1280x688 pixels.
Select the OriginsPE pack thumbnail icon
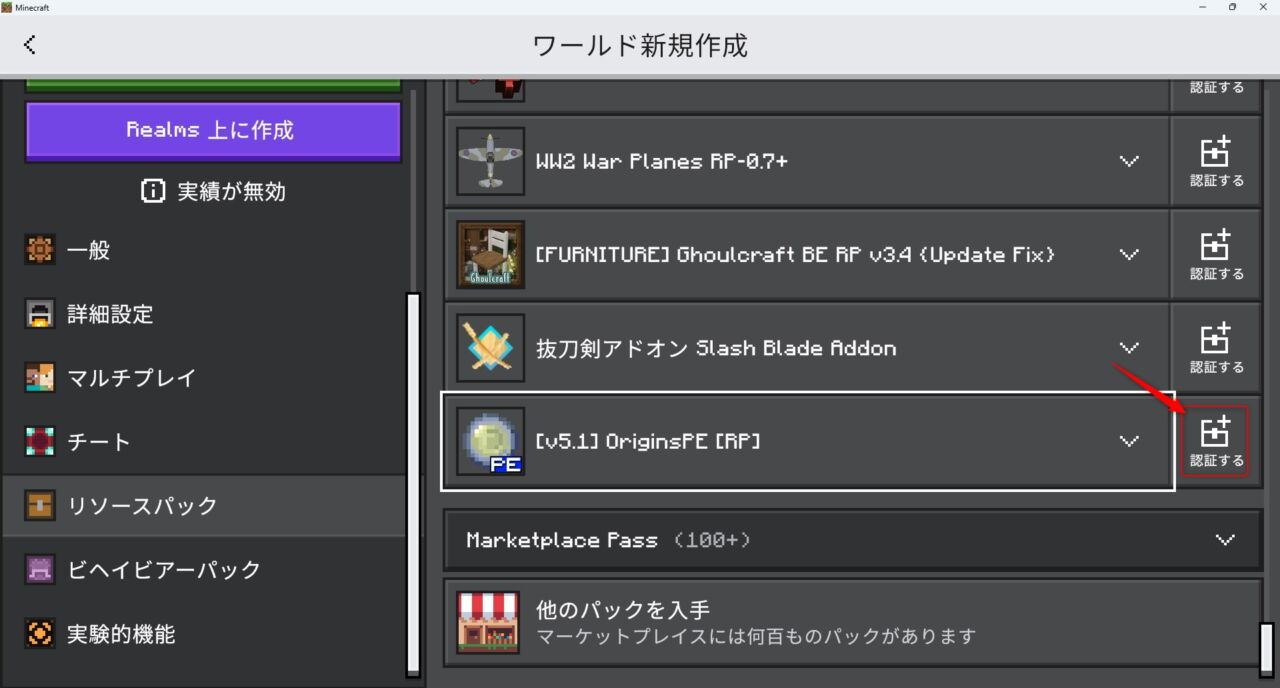490,440
